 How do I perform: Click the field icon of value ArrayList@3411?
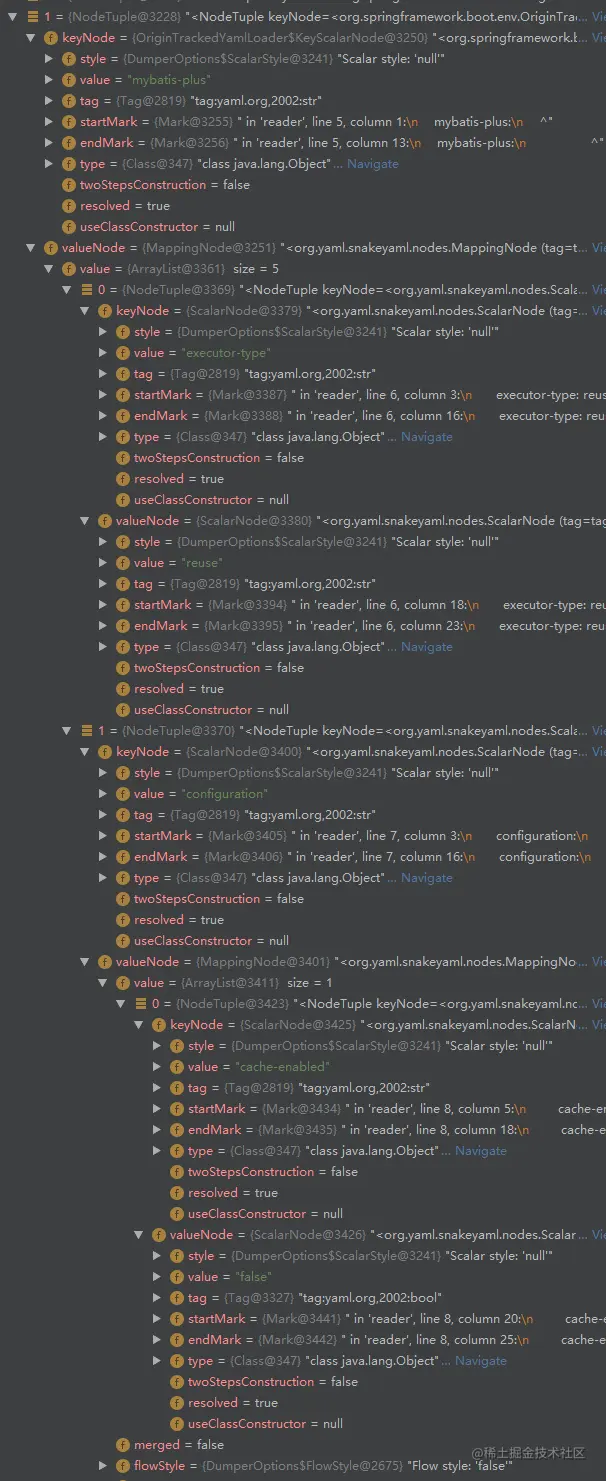(123, 983)
